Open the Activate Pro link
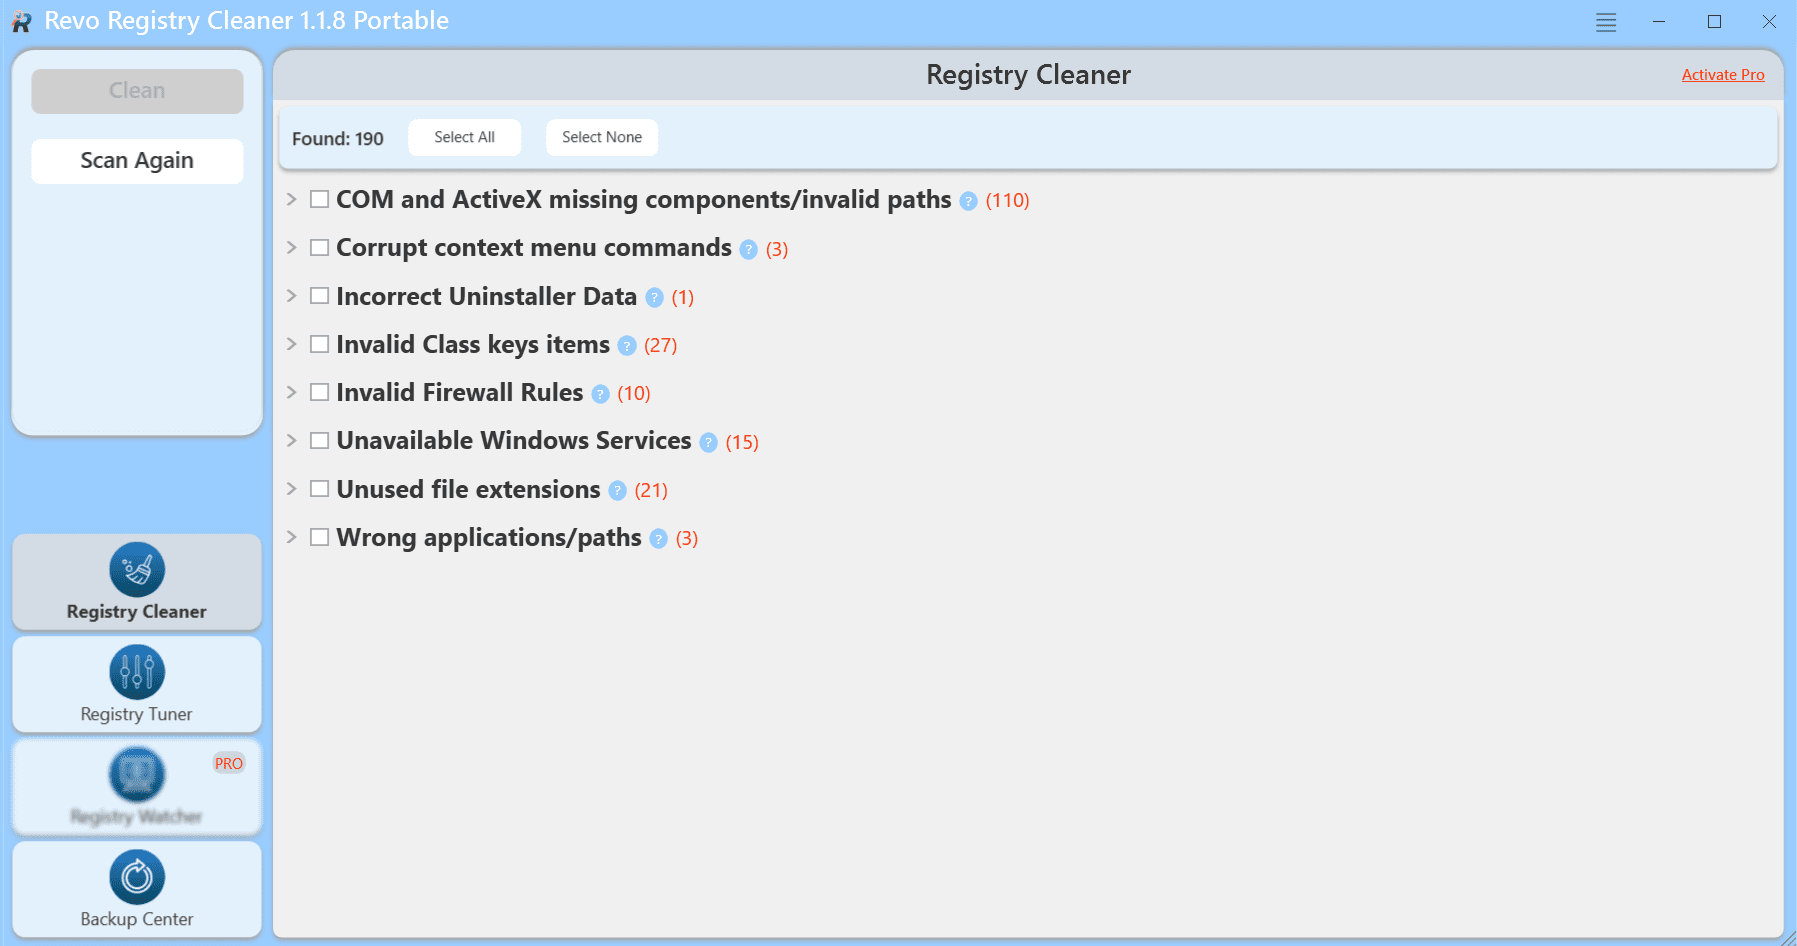Screen dimensions: 1797x946 point(1723,75)
